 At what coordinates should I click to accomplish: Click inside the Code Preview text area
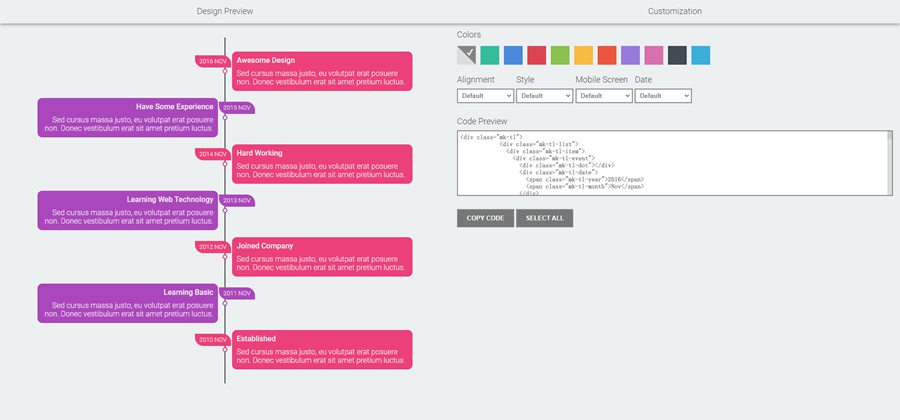[674, 162]
